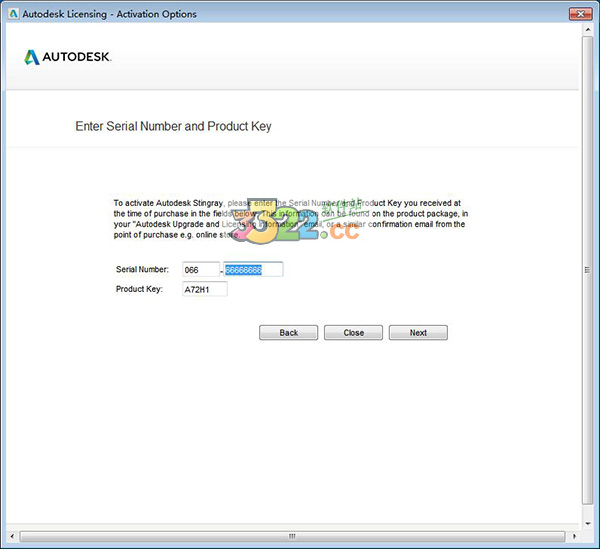Click vertical scrollbar up arrow
Image resolution: width=600 pixels, height=549 pixels.
tap(587, 30)
